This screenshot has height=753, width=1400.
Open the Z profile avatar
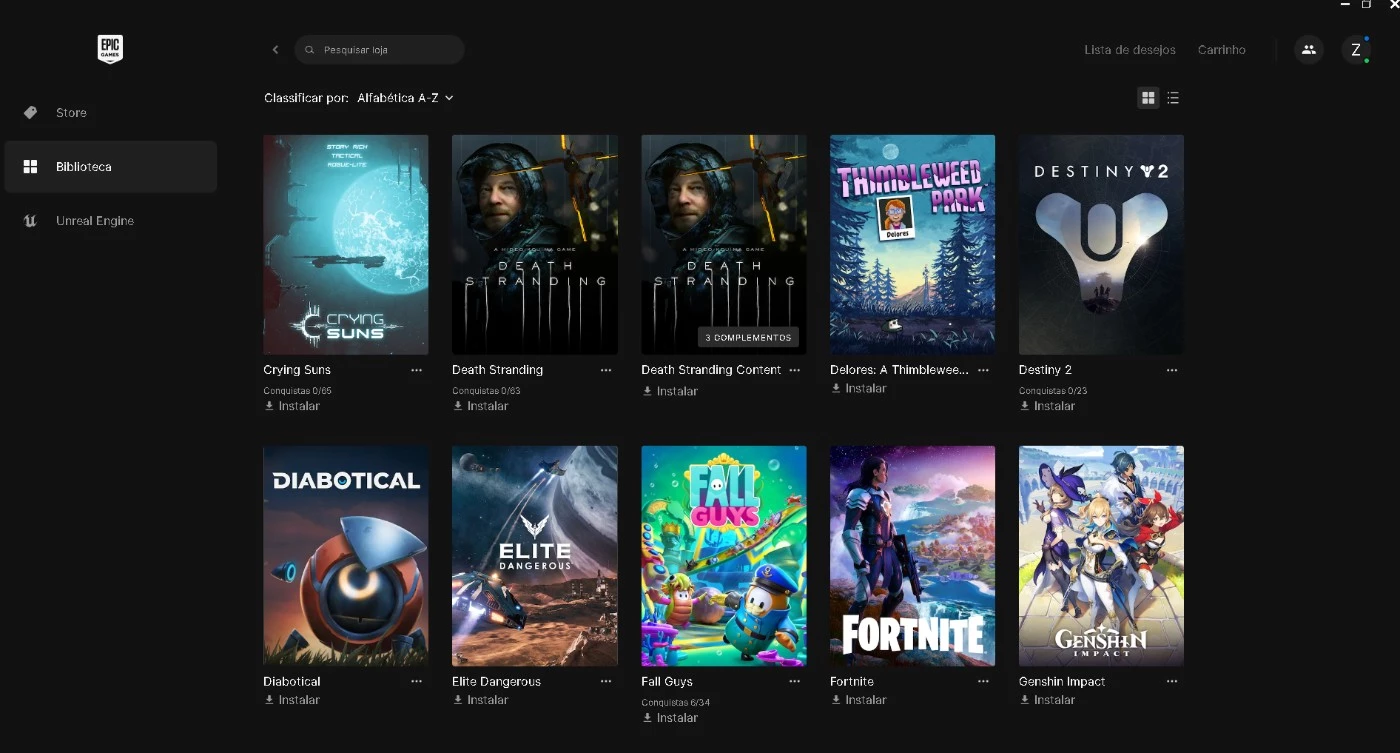click(x=1356, y=49)
